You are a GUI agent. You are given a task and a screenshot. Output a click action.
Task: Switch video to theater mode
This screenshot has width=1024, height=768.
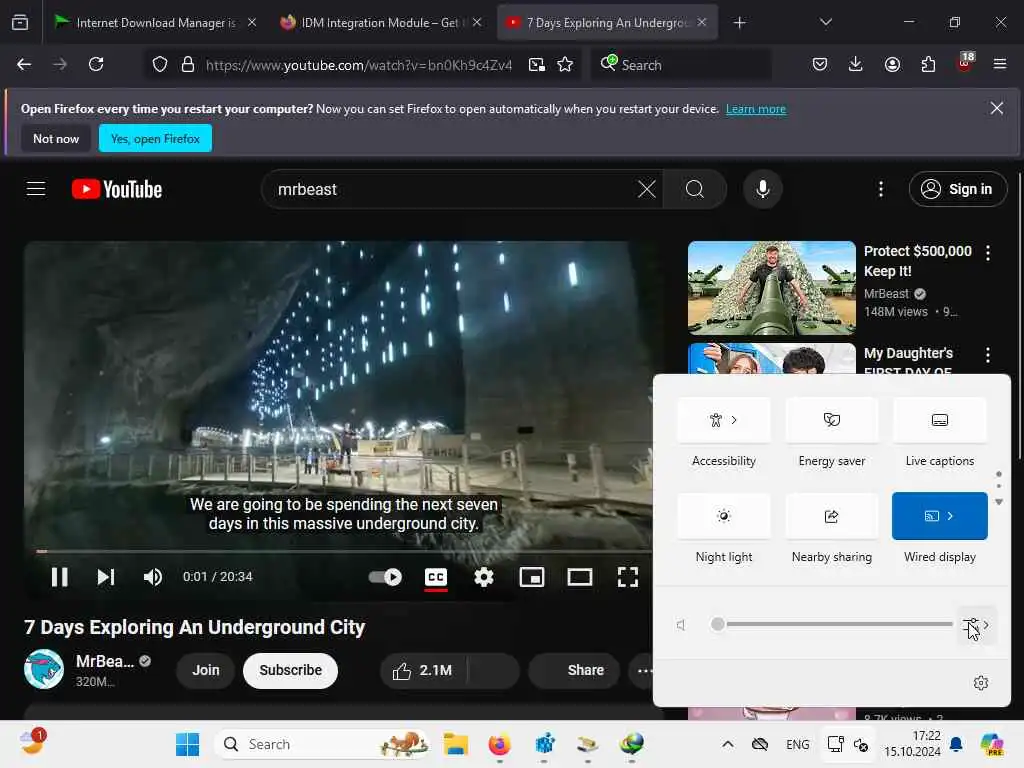(580, 577)
